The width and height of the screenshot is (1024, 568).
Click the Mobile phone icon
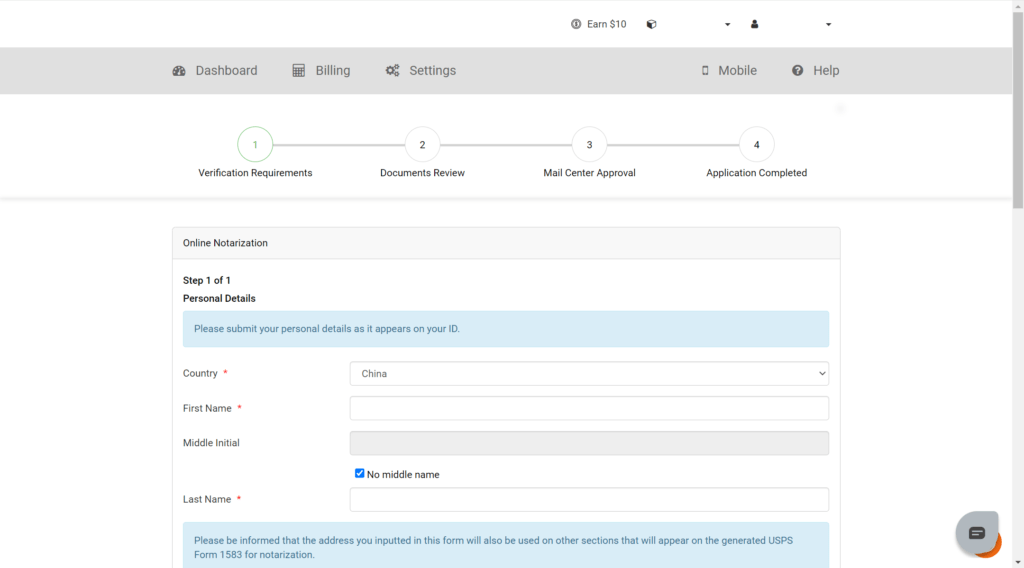tap(705, 71)
